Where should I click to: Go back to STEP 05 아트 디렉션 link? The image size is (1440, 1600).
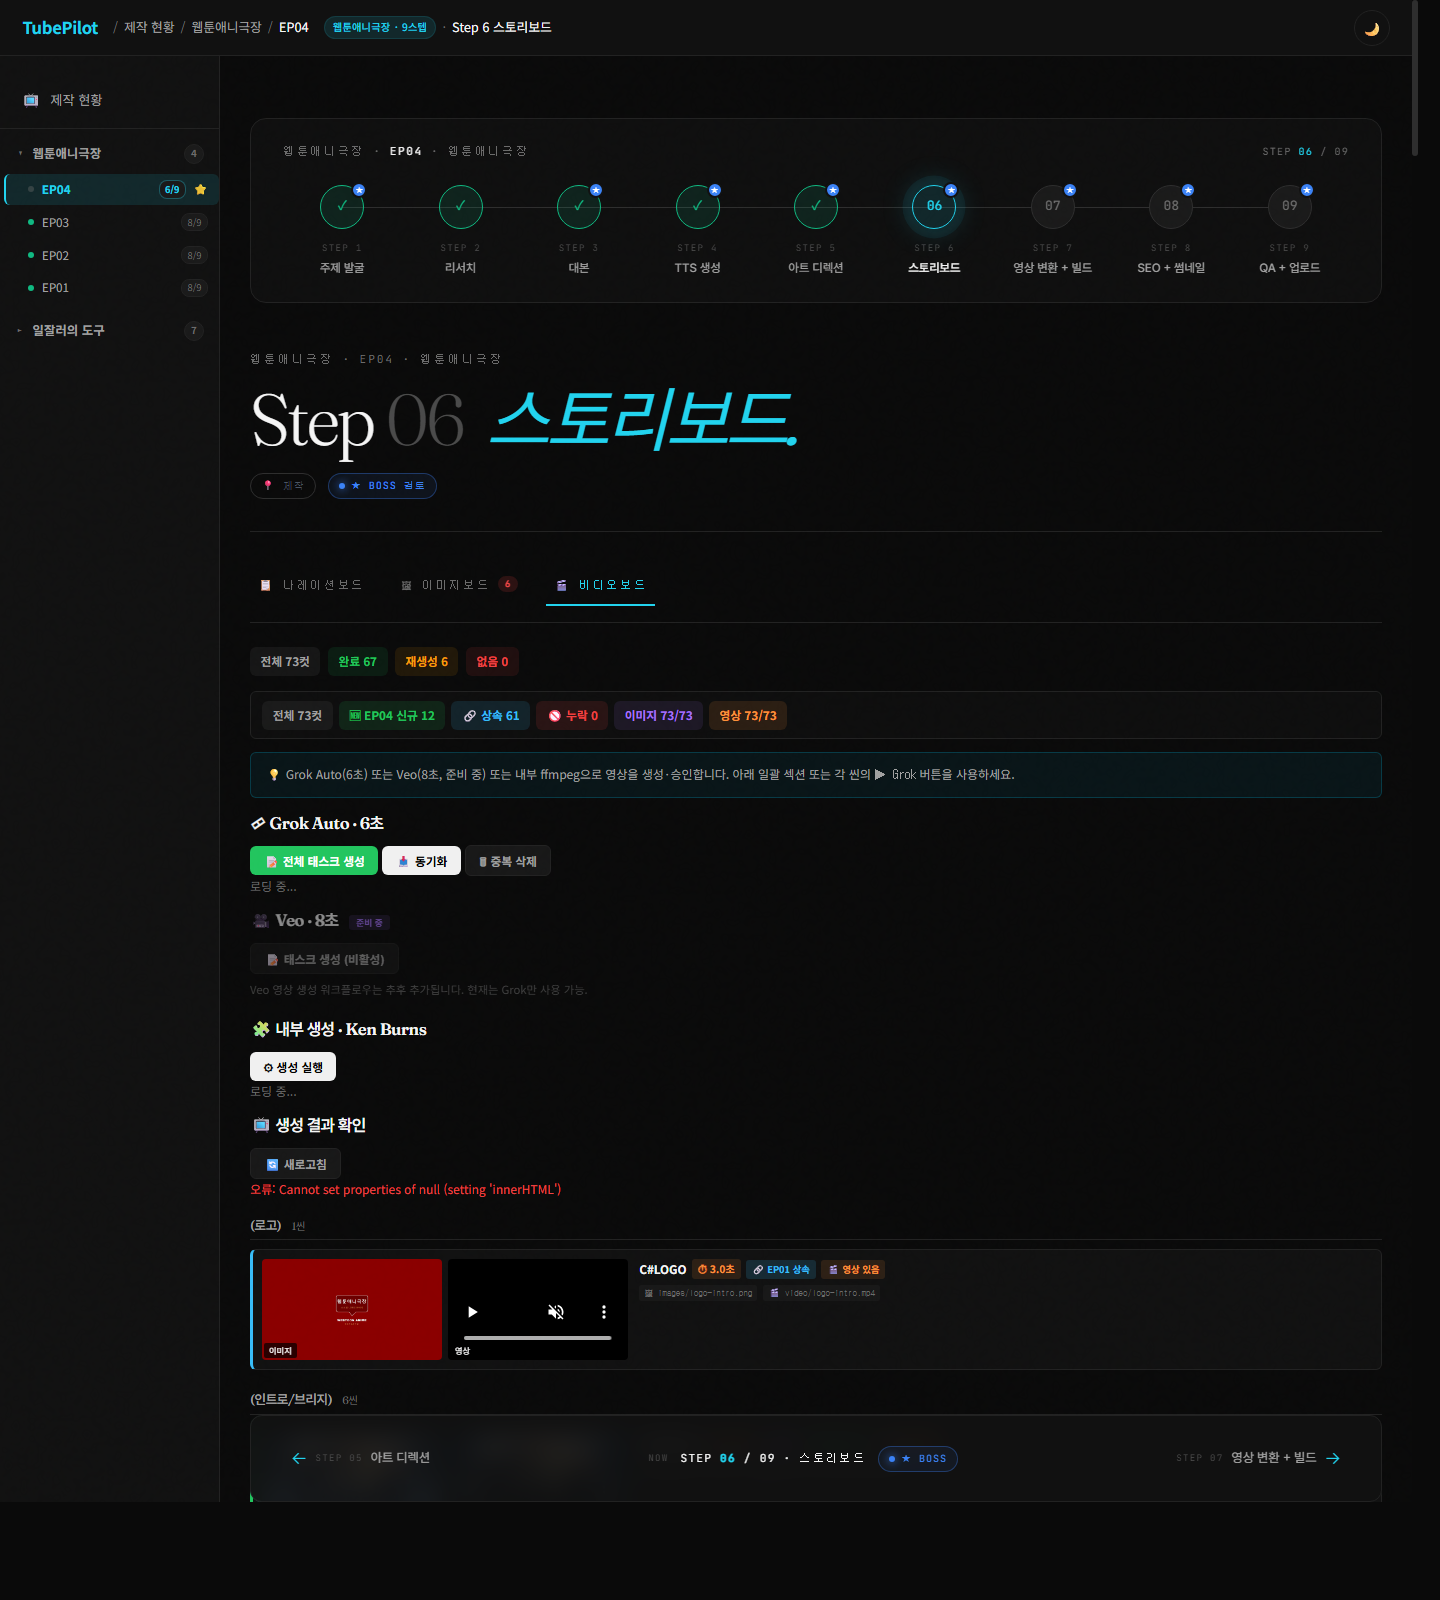point(361,1458)
